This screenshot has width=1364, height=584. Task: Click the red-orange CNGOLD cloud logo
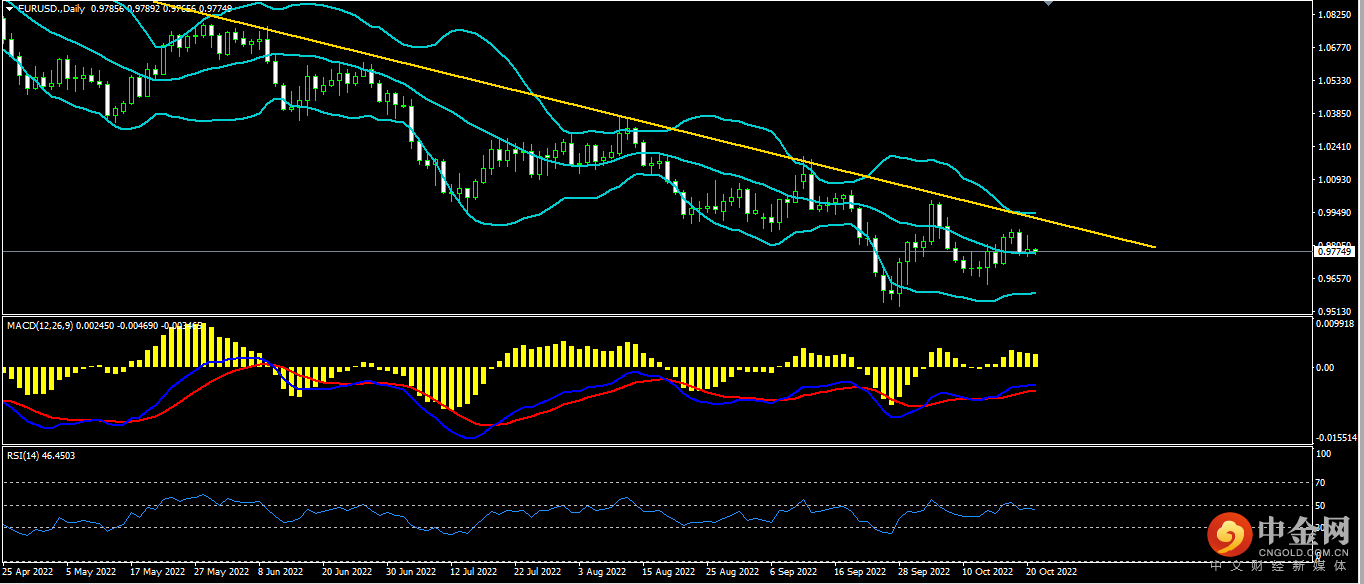[x=1228, y=537]
